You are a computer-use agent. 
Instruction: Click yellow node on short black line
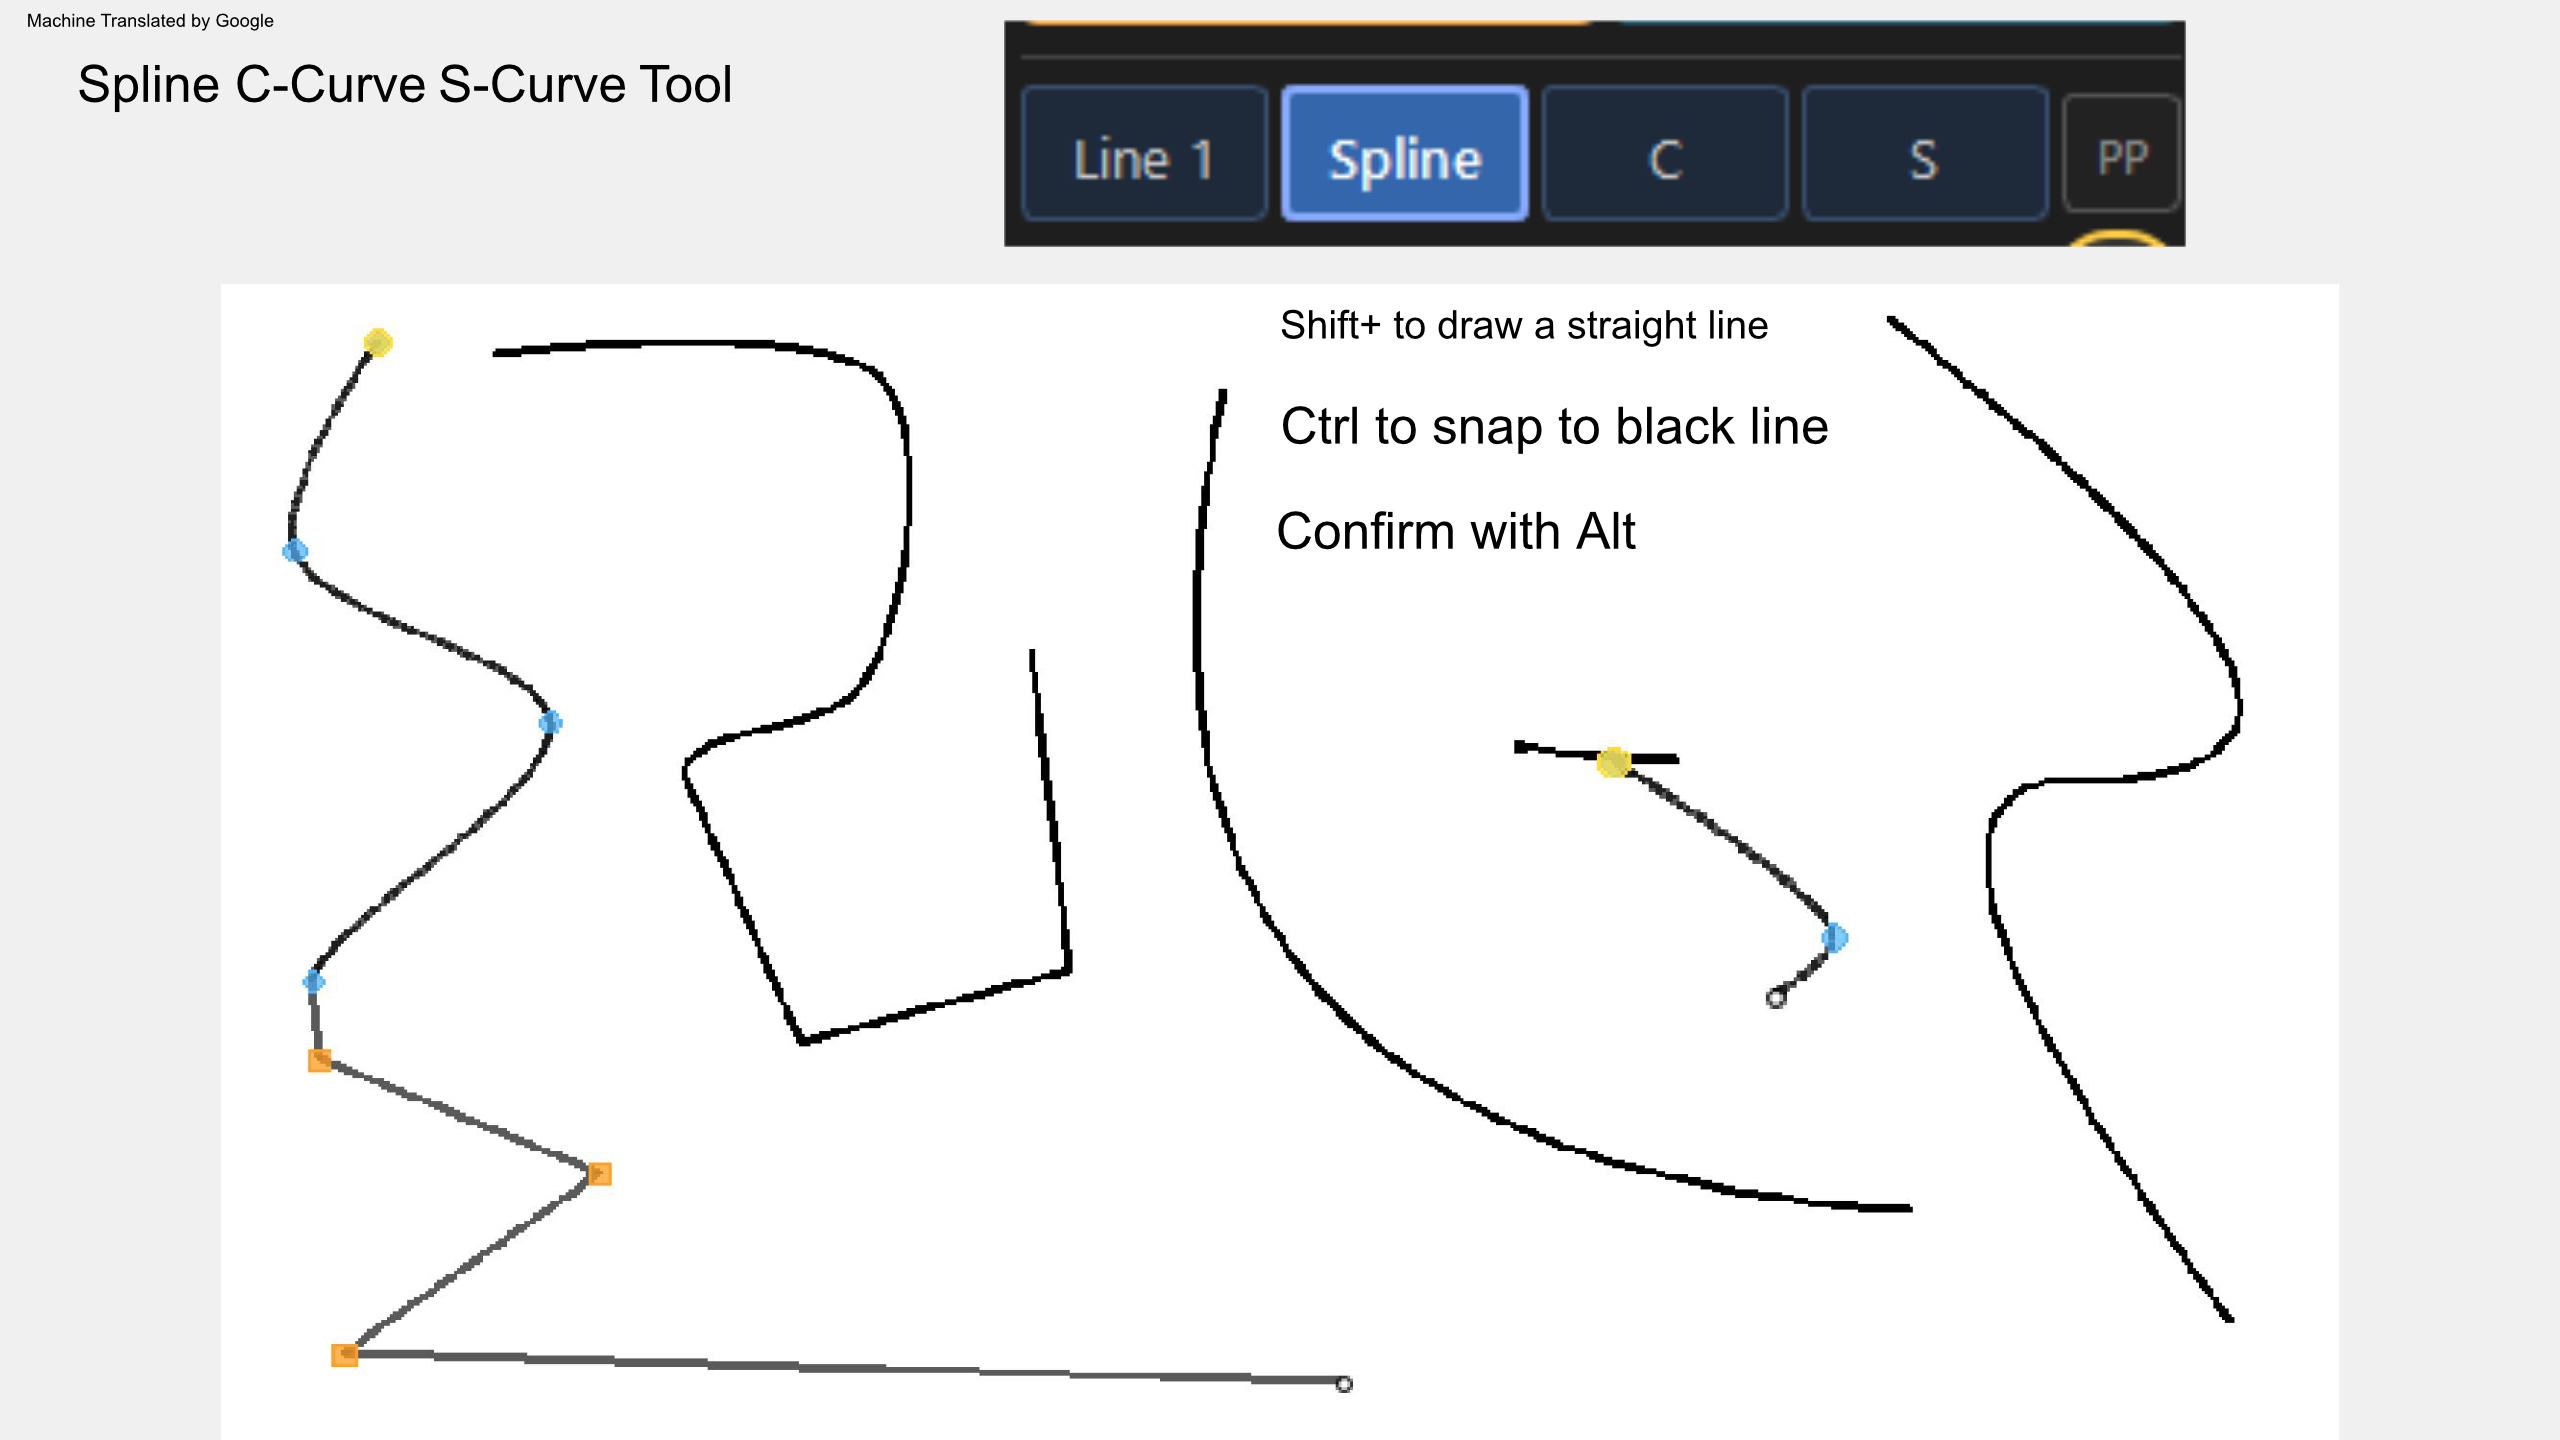tap(1614, 762)
